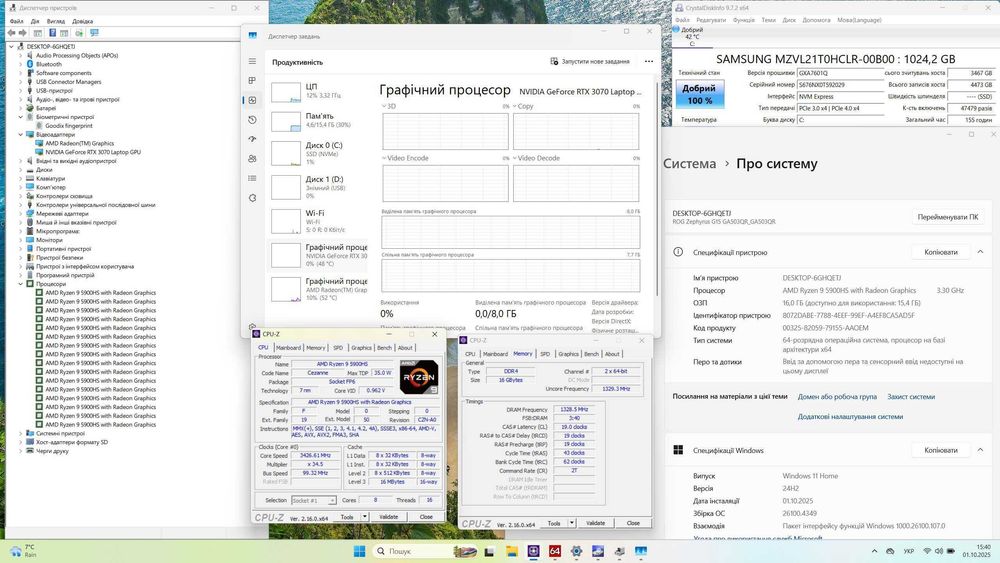Collapse the Специфікації пристрою section chevron
Image resolution: width=1000 pixels, height=563 pixels.
[x=980, y=252]
